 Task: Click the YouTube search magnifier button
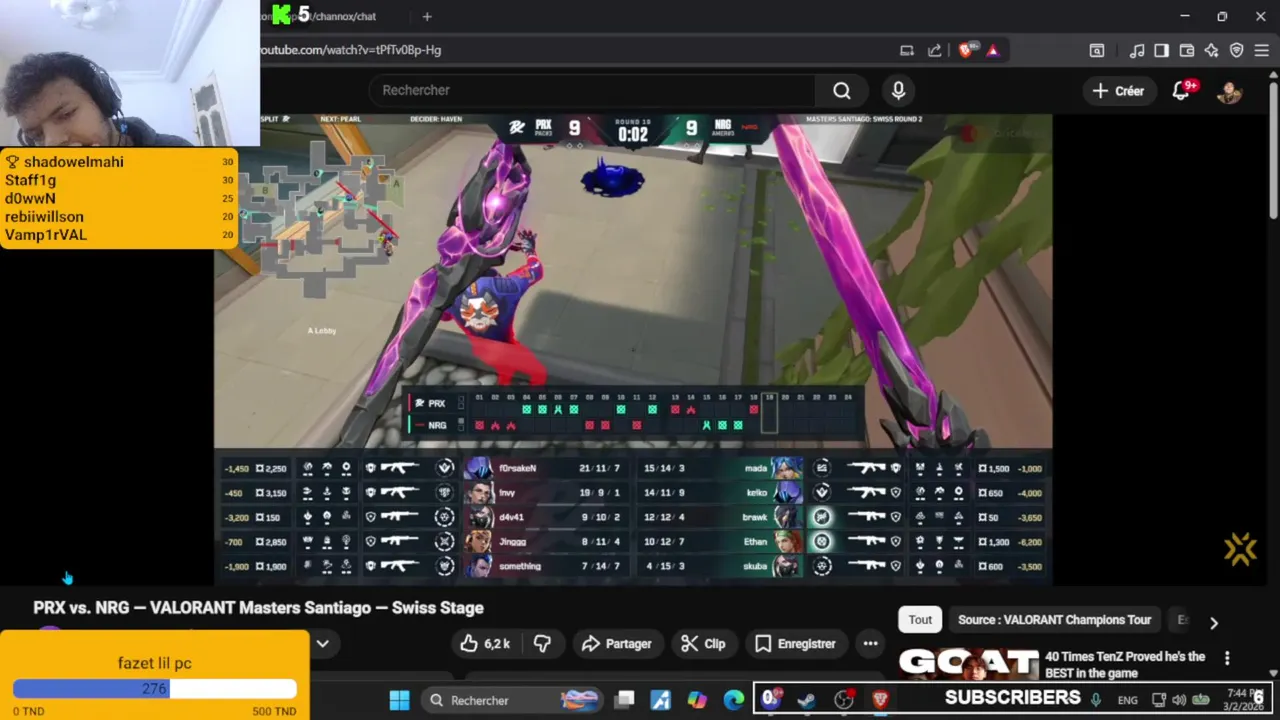(x=842, y=91)
